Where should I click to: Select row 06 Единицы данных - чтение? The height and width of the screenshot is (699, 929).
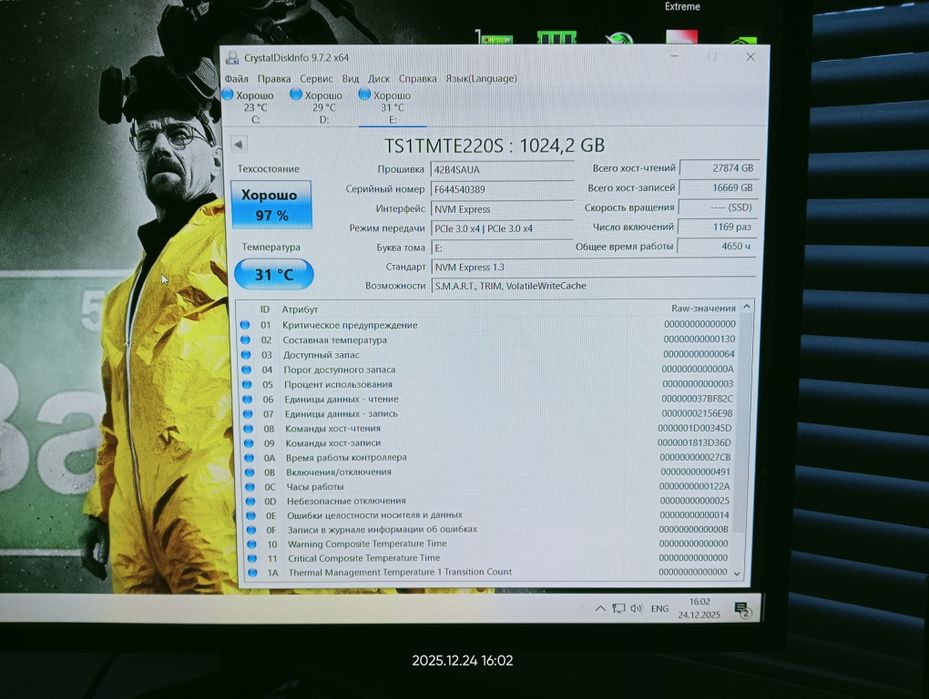[489, 399]
